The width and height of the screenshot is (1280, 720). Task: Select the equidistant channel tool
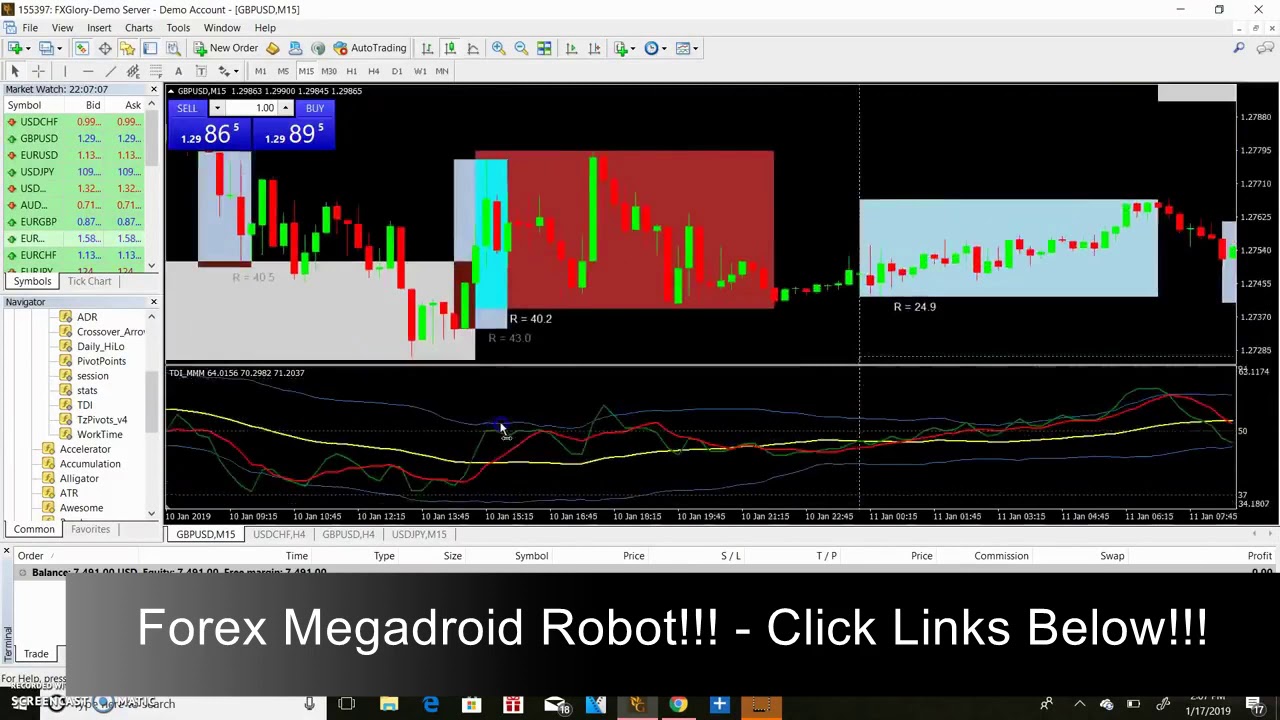point(133,71)
